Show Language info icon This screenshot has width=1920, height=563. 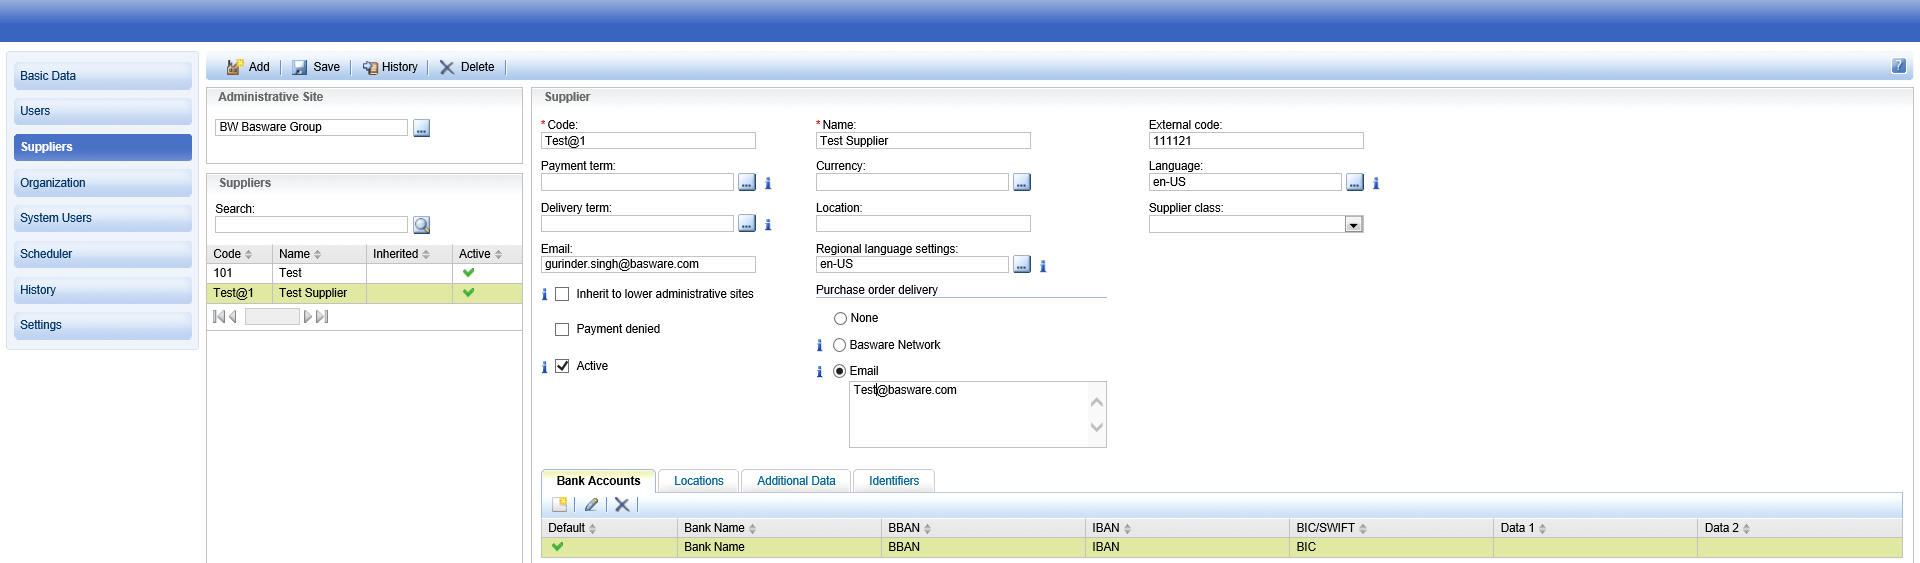coord(1376,183)
